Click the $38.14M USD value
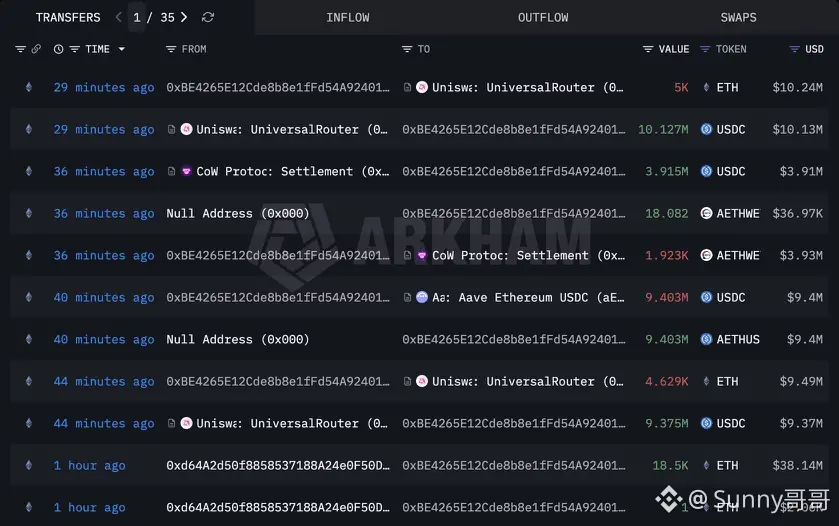The width and height of the screenshot is (839, 526). 797,466
